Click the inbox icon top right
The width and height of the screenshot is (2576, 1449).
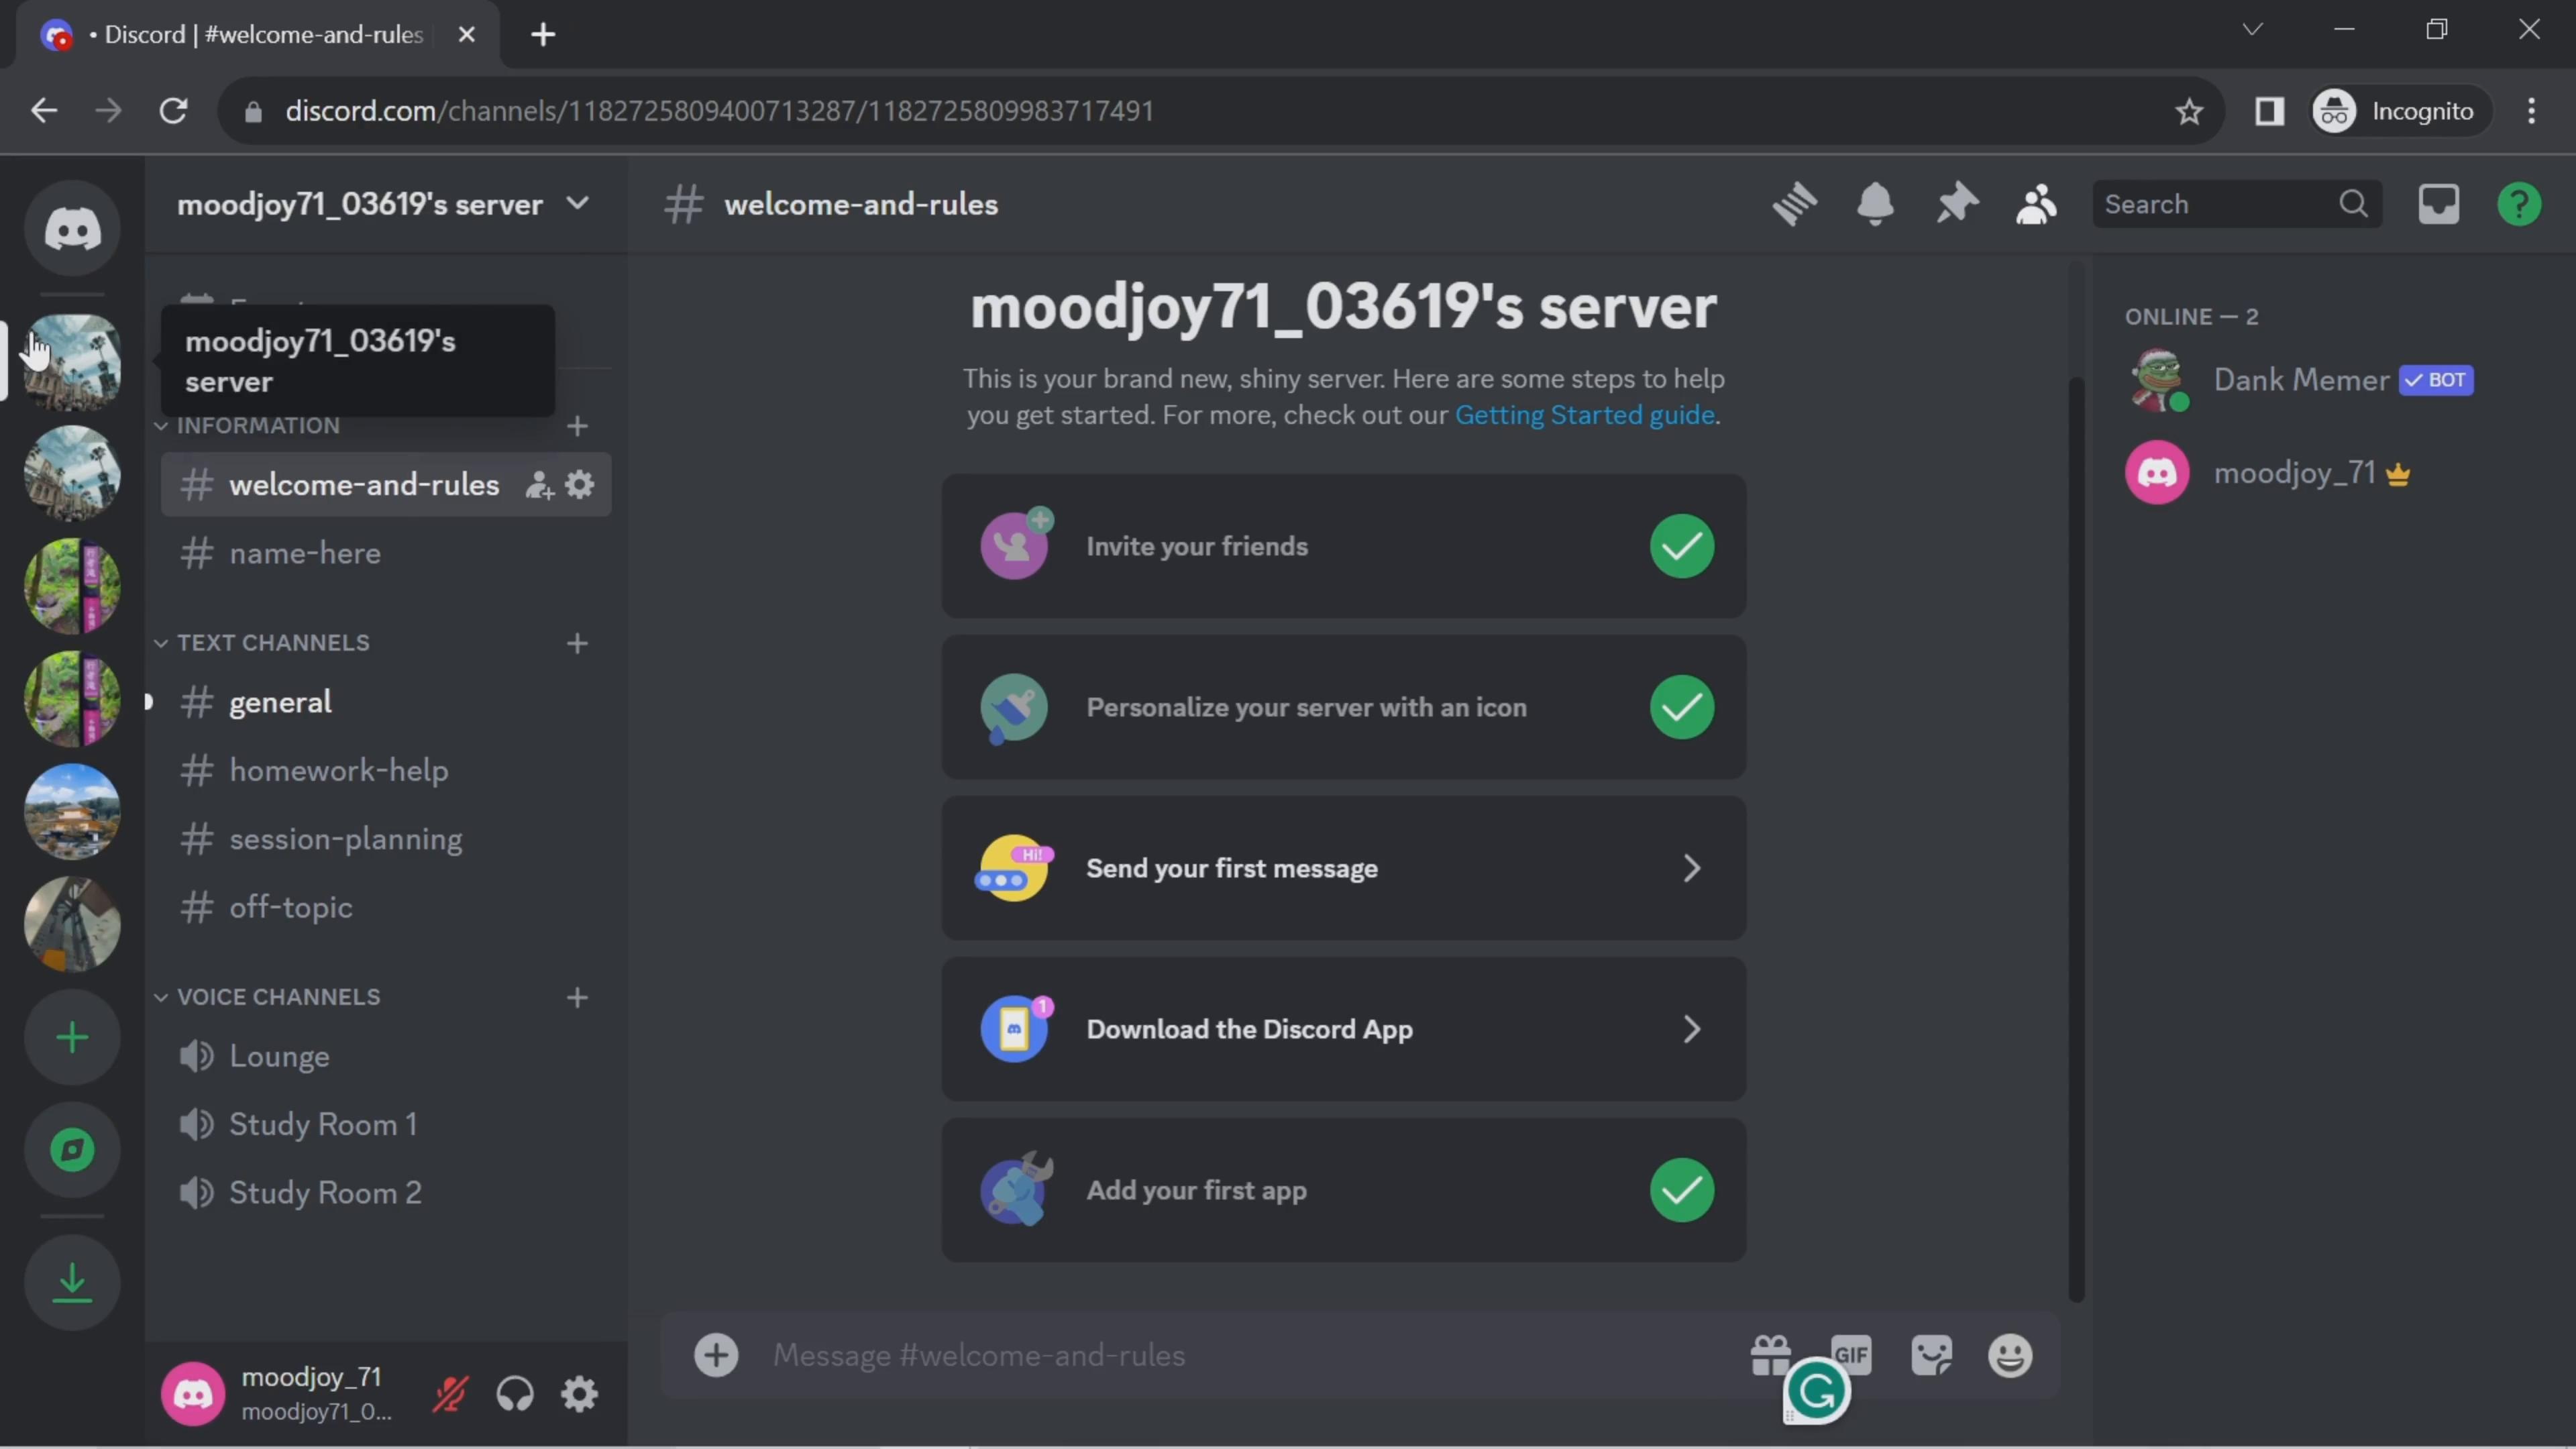(x=2440, y=203)
